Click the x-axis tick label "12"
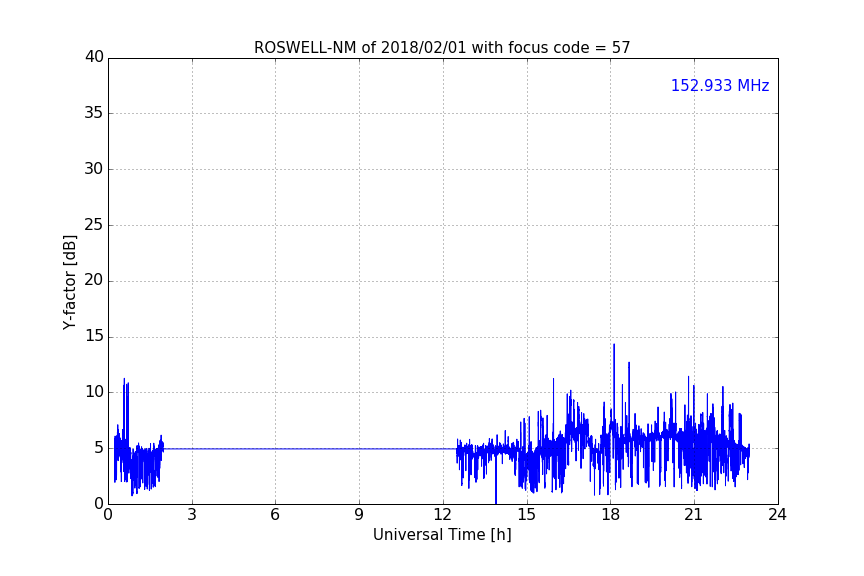 click(x=443, y=515)
